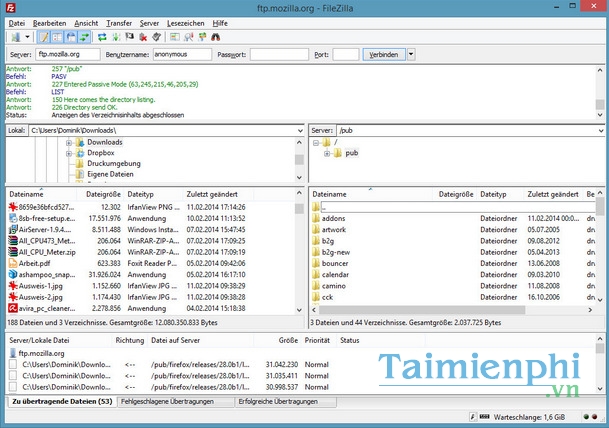Screen dimensions: 609x428
Task: Toggle directory comparison
Action: (189, 37)
